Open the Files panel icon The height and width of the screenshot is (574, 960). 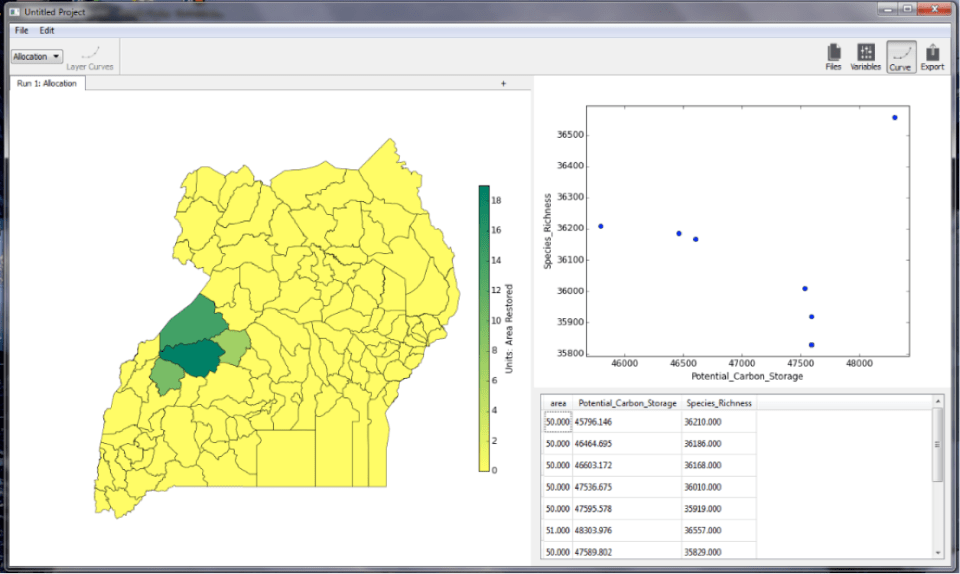pos(833,57)
